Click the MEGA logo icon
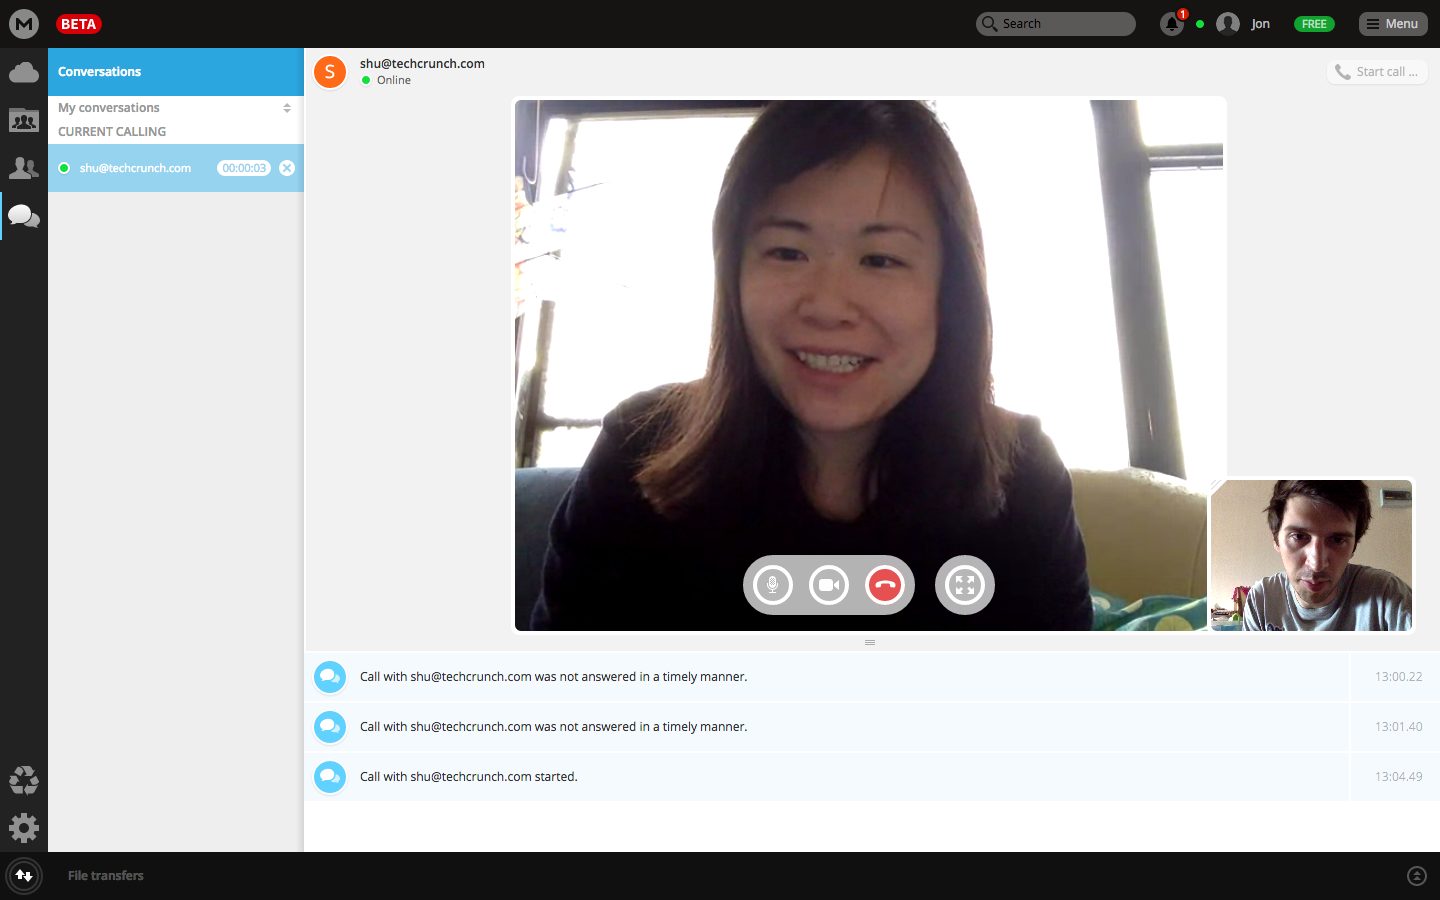1440x900 pixels. click(24, 24)
